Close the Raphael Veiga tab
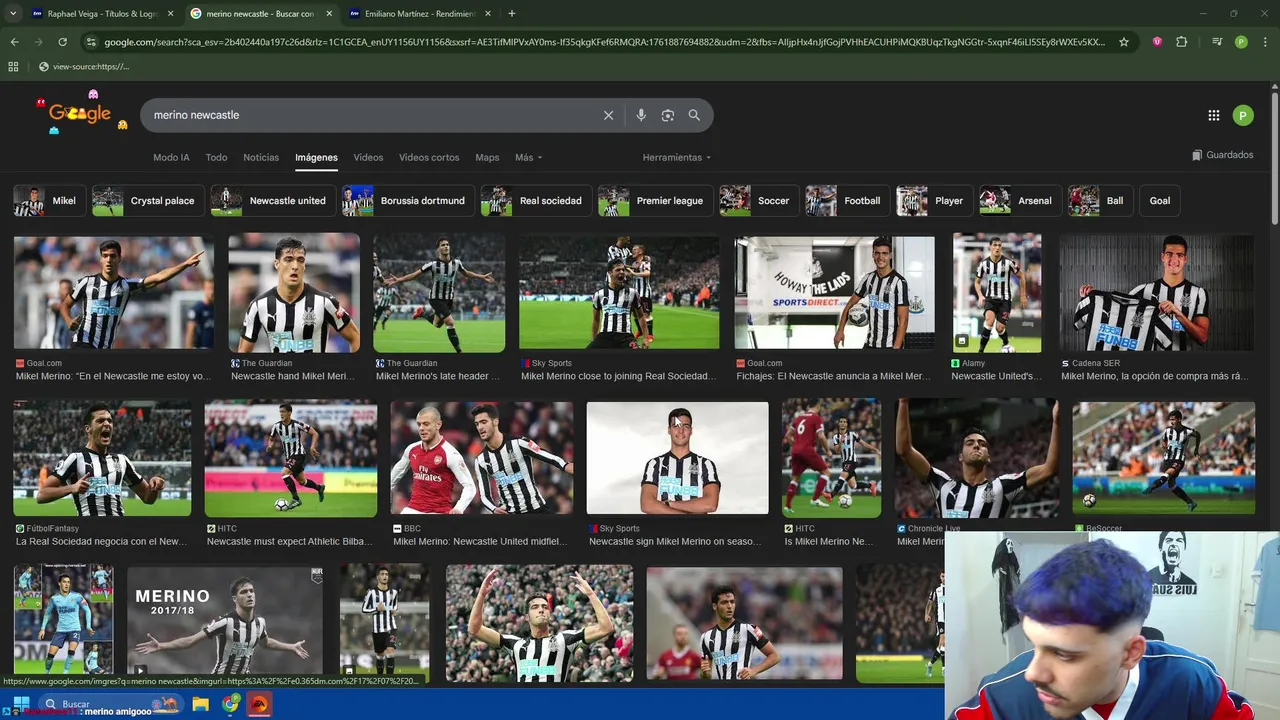This screenshot has height=720, width=1280. [x=170, y=14]
